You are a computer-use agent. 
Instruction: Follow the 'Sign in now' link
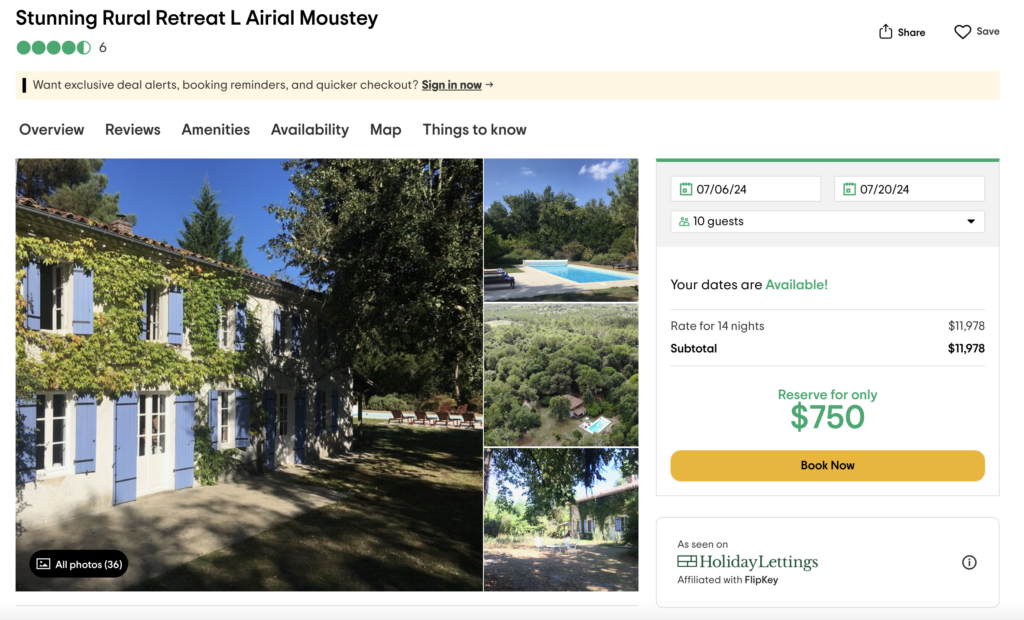click(x=450, y=85)
